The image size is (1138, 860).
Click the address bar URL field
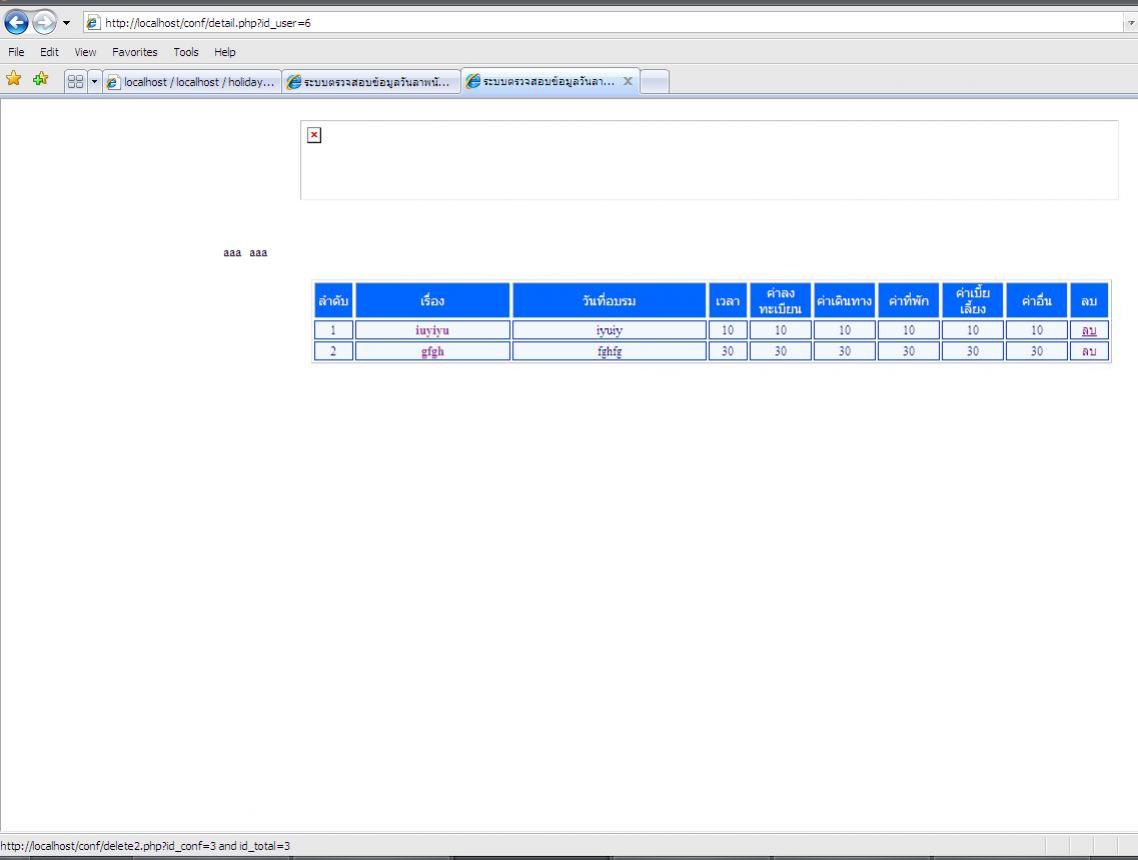(602, 22)
